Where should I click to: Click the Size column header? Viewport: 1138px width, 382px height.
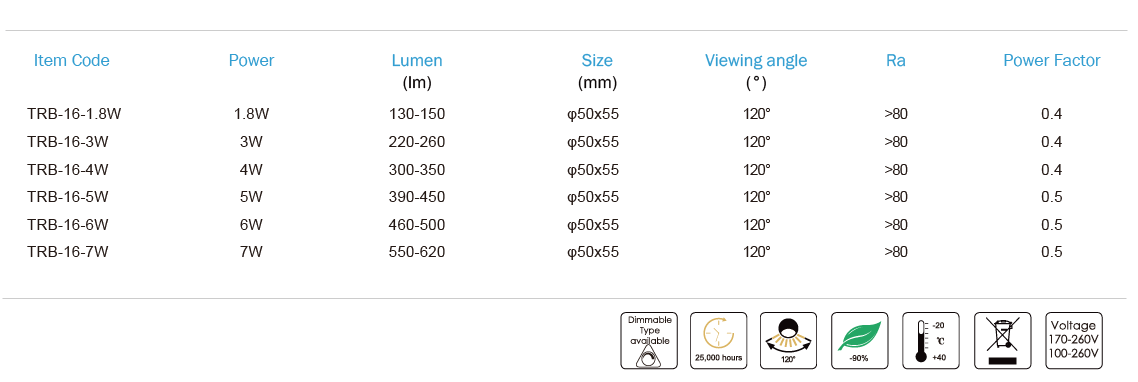(597, 60)
